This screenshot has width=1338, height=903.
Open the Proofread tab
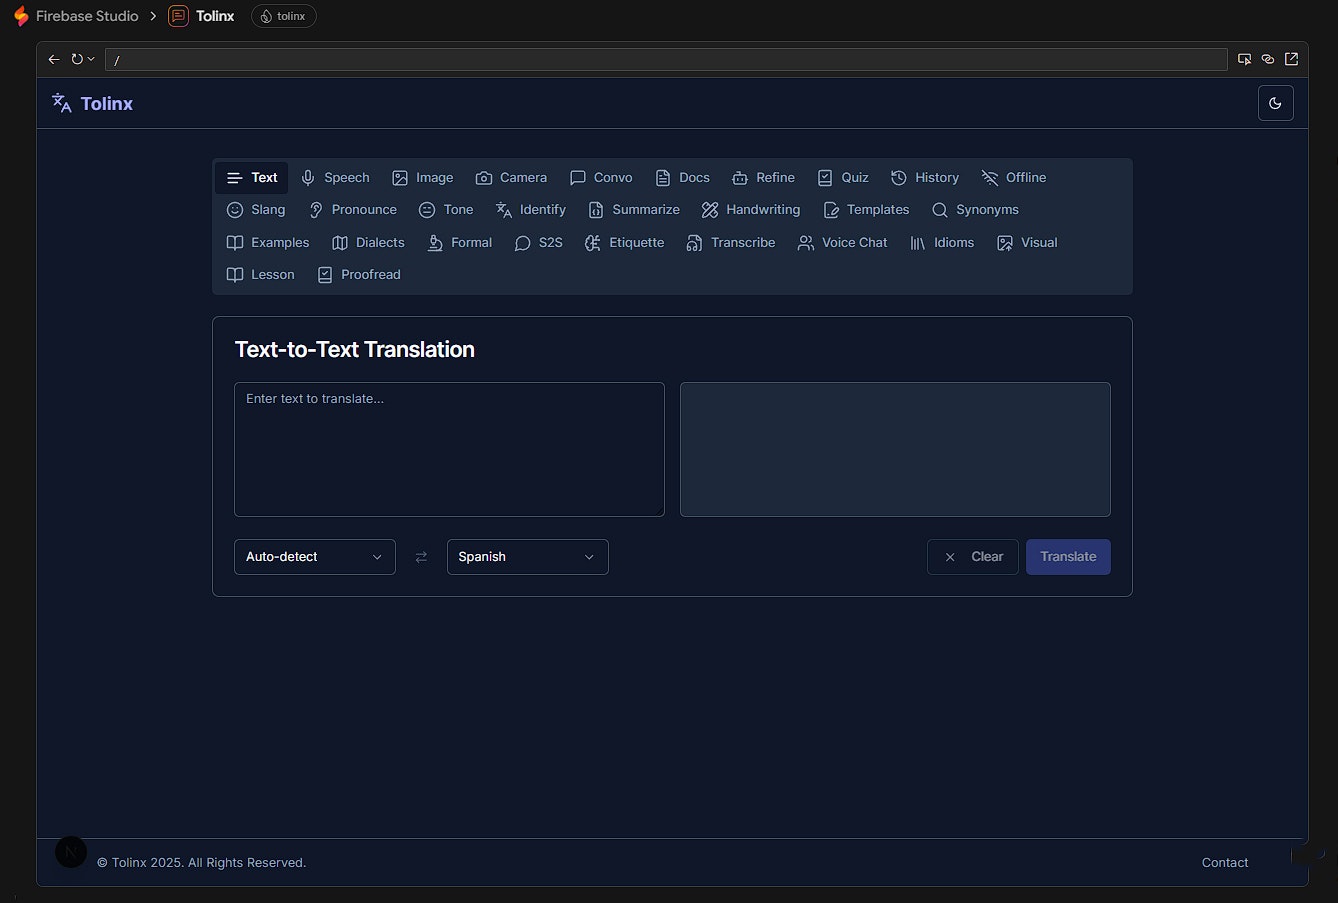359,275
